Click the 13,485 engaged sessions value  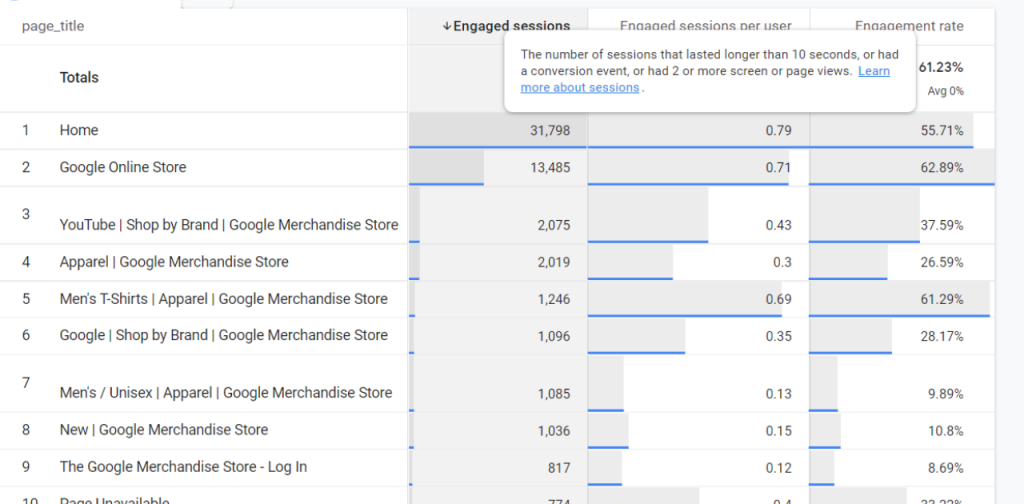[550, 167]
